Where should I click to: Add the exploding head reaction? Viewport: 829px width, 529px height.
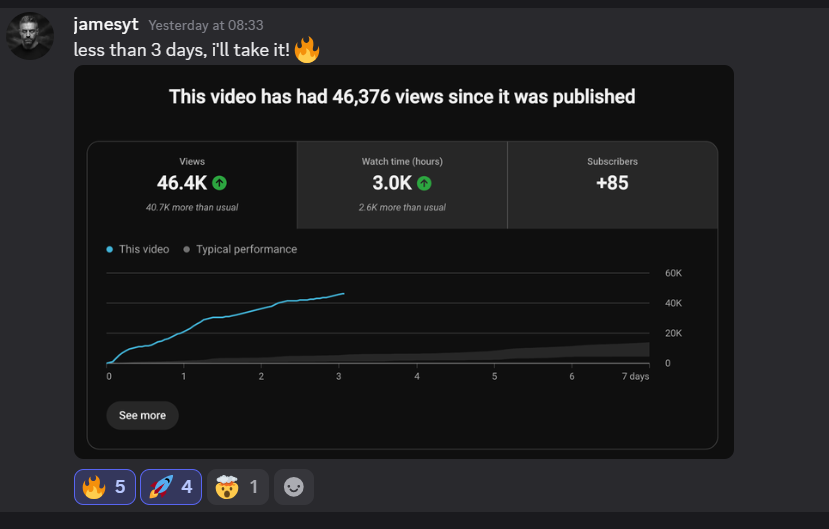click(238, 487)
